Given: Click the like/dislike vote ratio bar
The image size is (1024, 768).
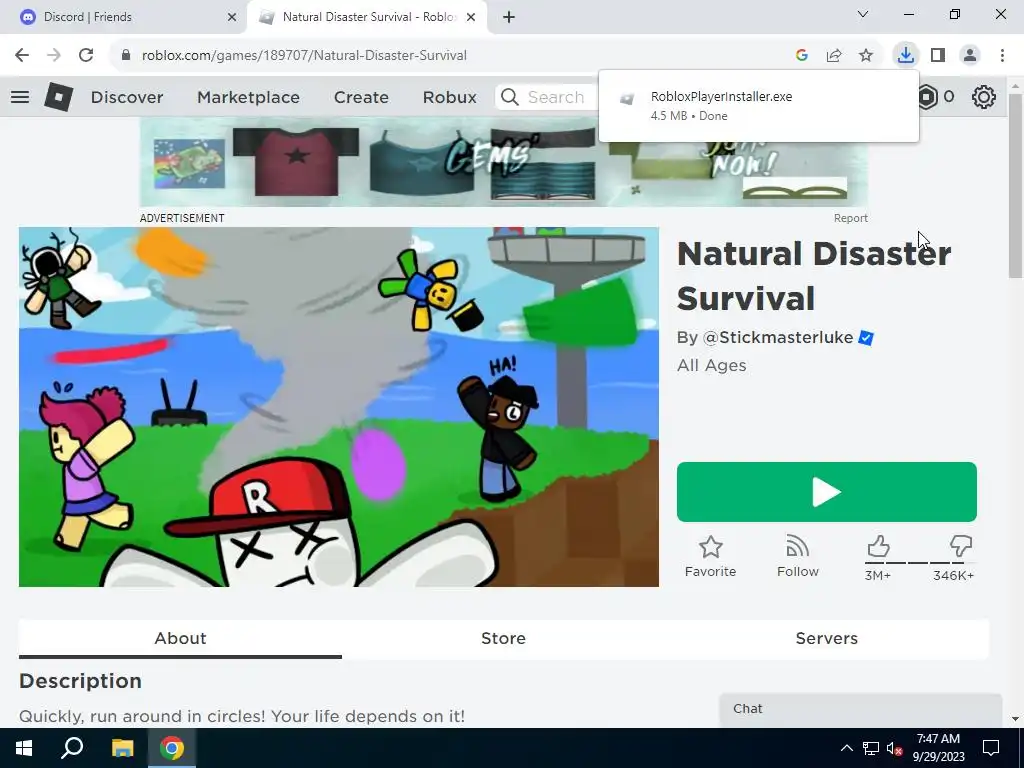Looking at the screenshot, I should click(920, 562).
